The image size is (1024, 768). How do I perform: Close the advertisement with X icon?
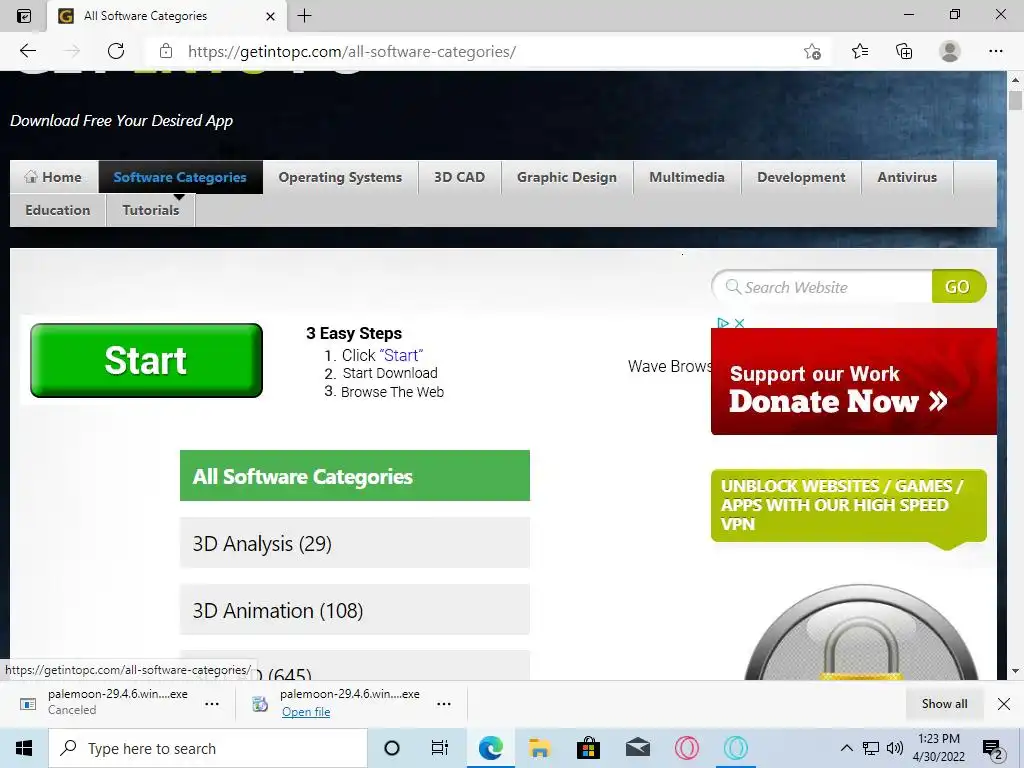point(739,323)
